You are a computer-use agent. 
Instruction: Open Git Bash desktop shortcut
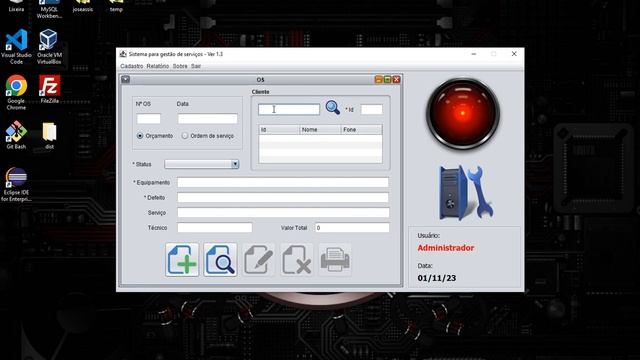tap(16, 135)
